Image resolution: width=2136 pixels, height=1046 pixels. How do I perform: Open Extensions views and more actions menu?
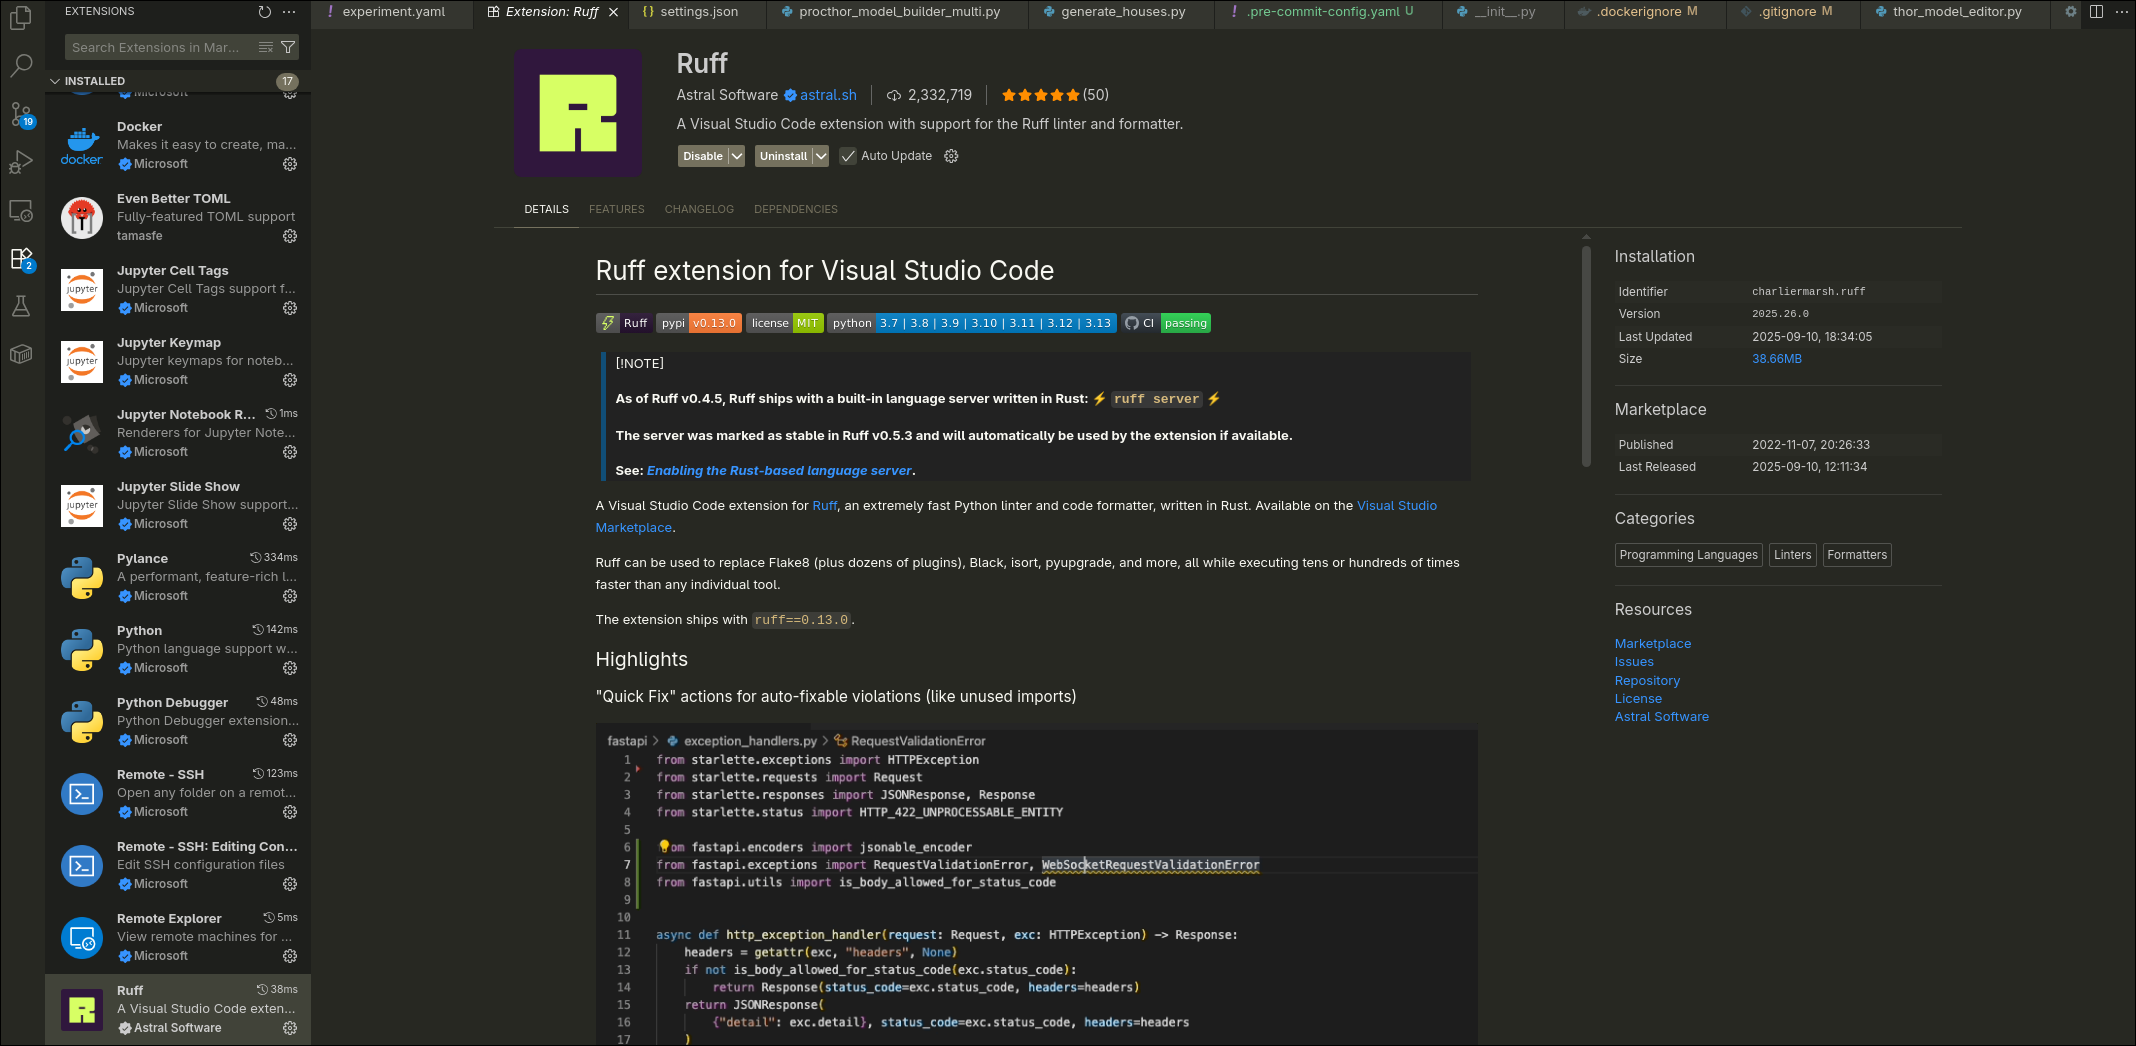[x=289, y=12]
